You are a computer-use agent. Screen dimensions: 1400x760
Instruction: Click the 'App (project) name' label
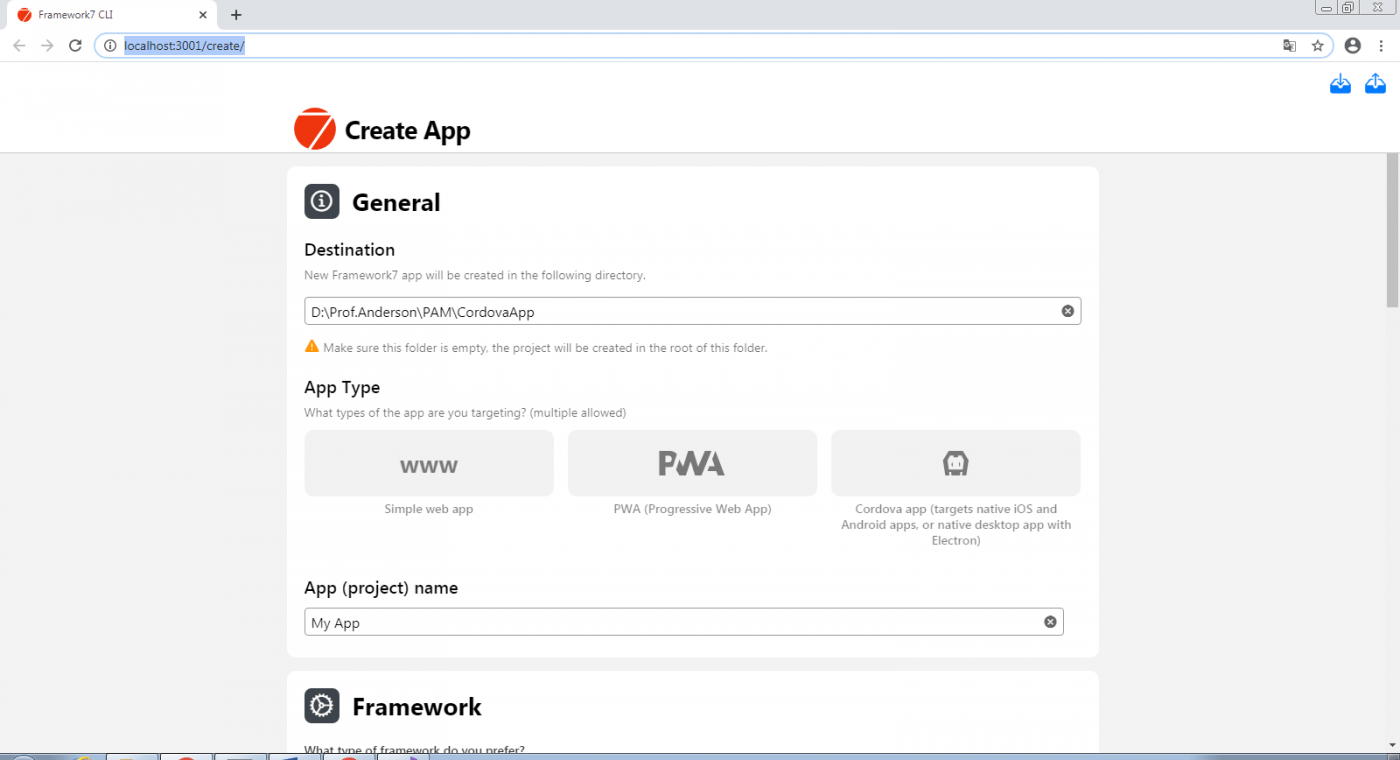381,588
